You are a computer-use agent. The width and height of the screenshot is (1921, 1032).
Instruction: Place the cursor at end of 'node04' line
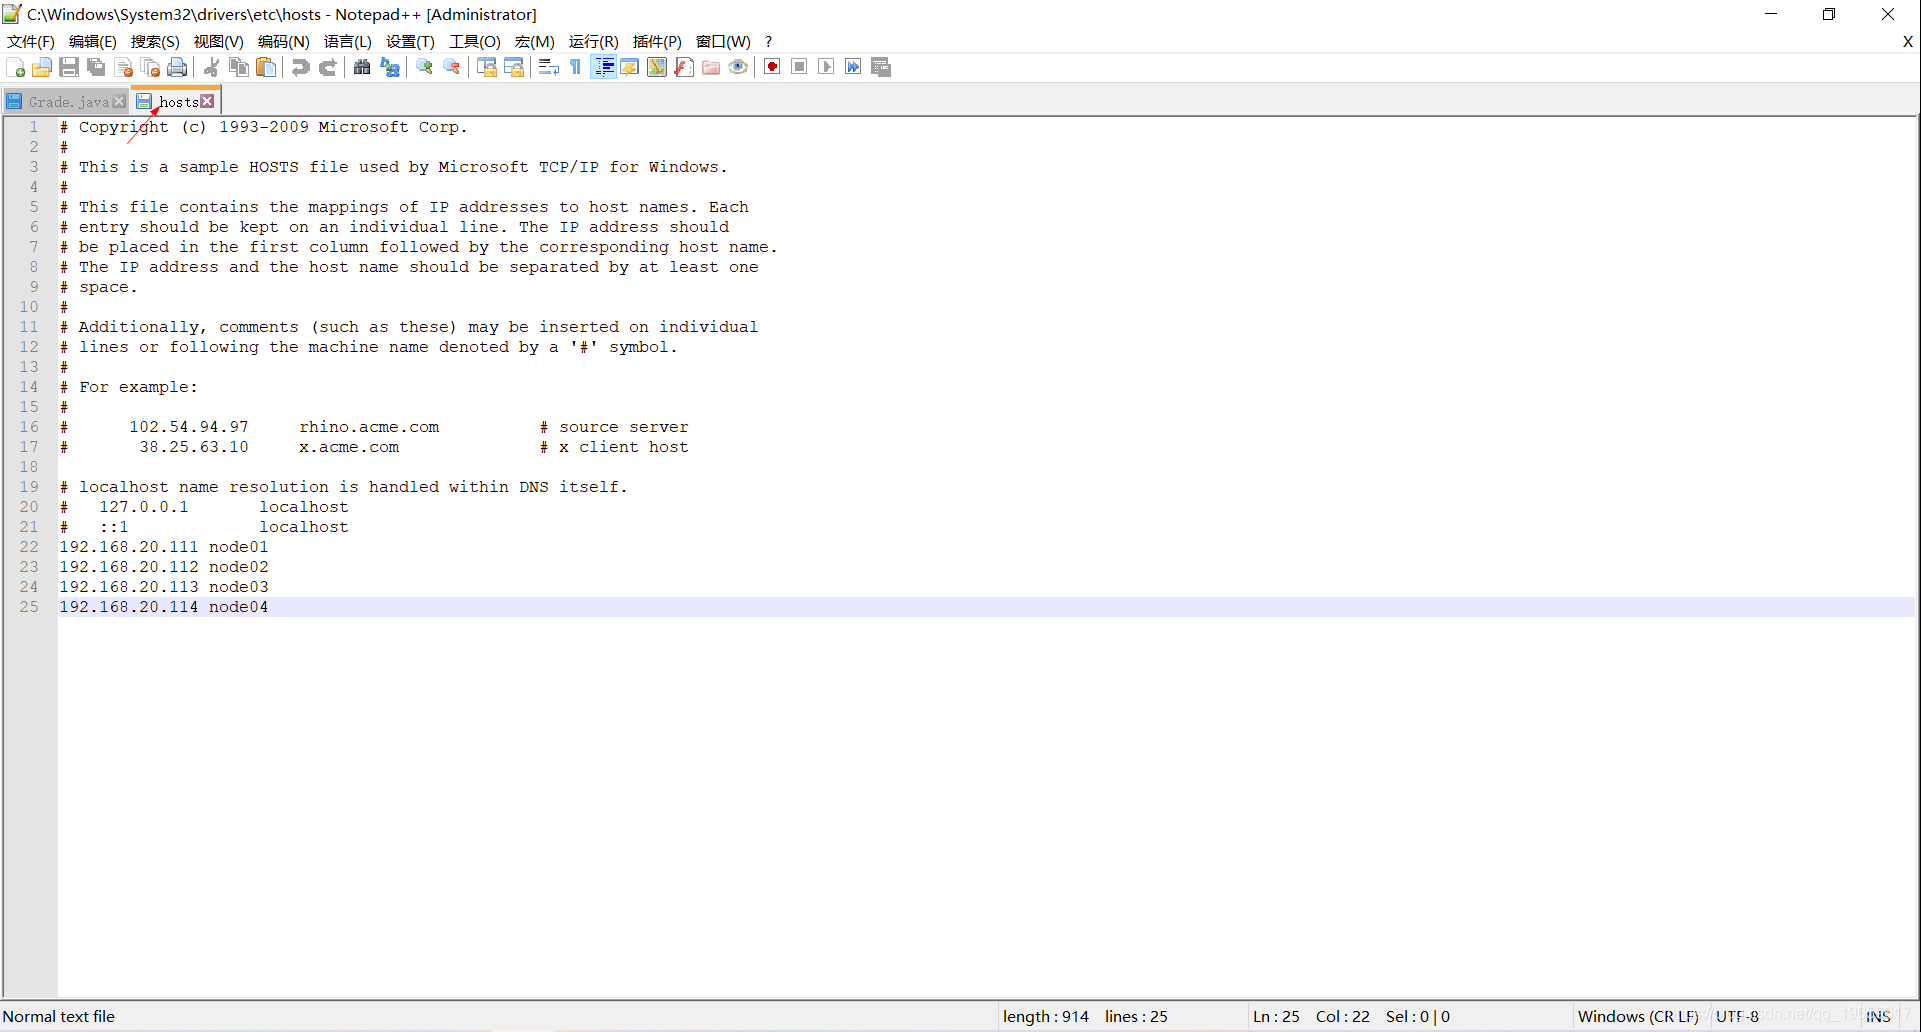(269, 607)
